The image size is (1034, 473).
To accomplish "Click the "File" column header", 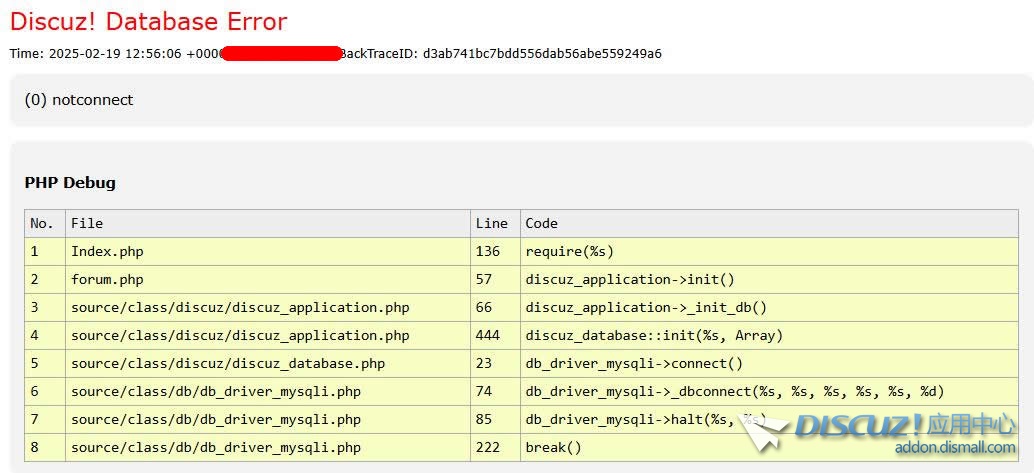I will [x=87, y=223].
